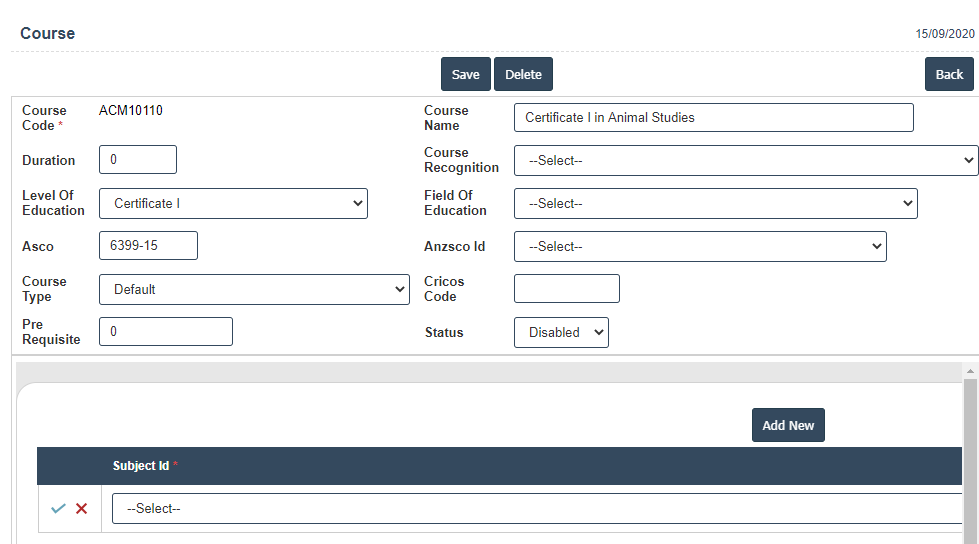Click the subject panel vertical scrollbar
Image resolution: width=979 pixels, height=544 pixels.
pos(969,450)
